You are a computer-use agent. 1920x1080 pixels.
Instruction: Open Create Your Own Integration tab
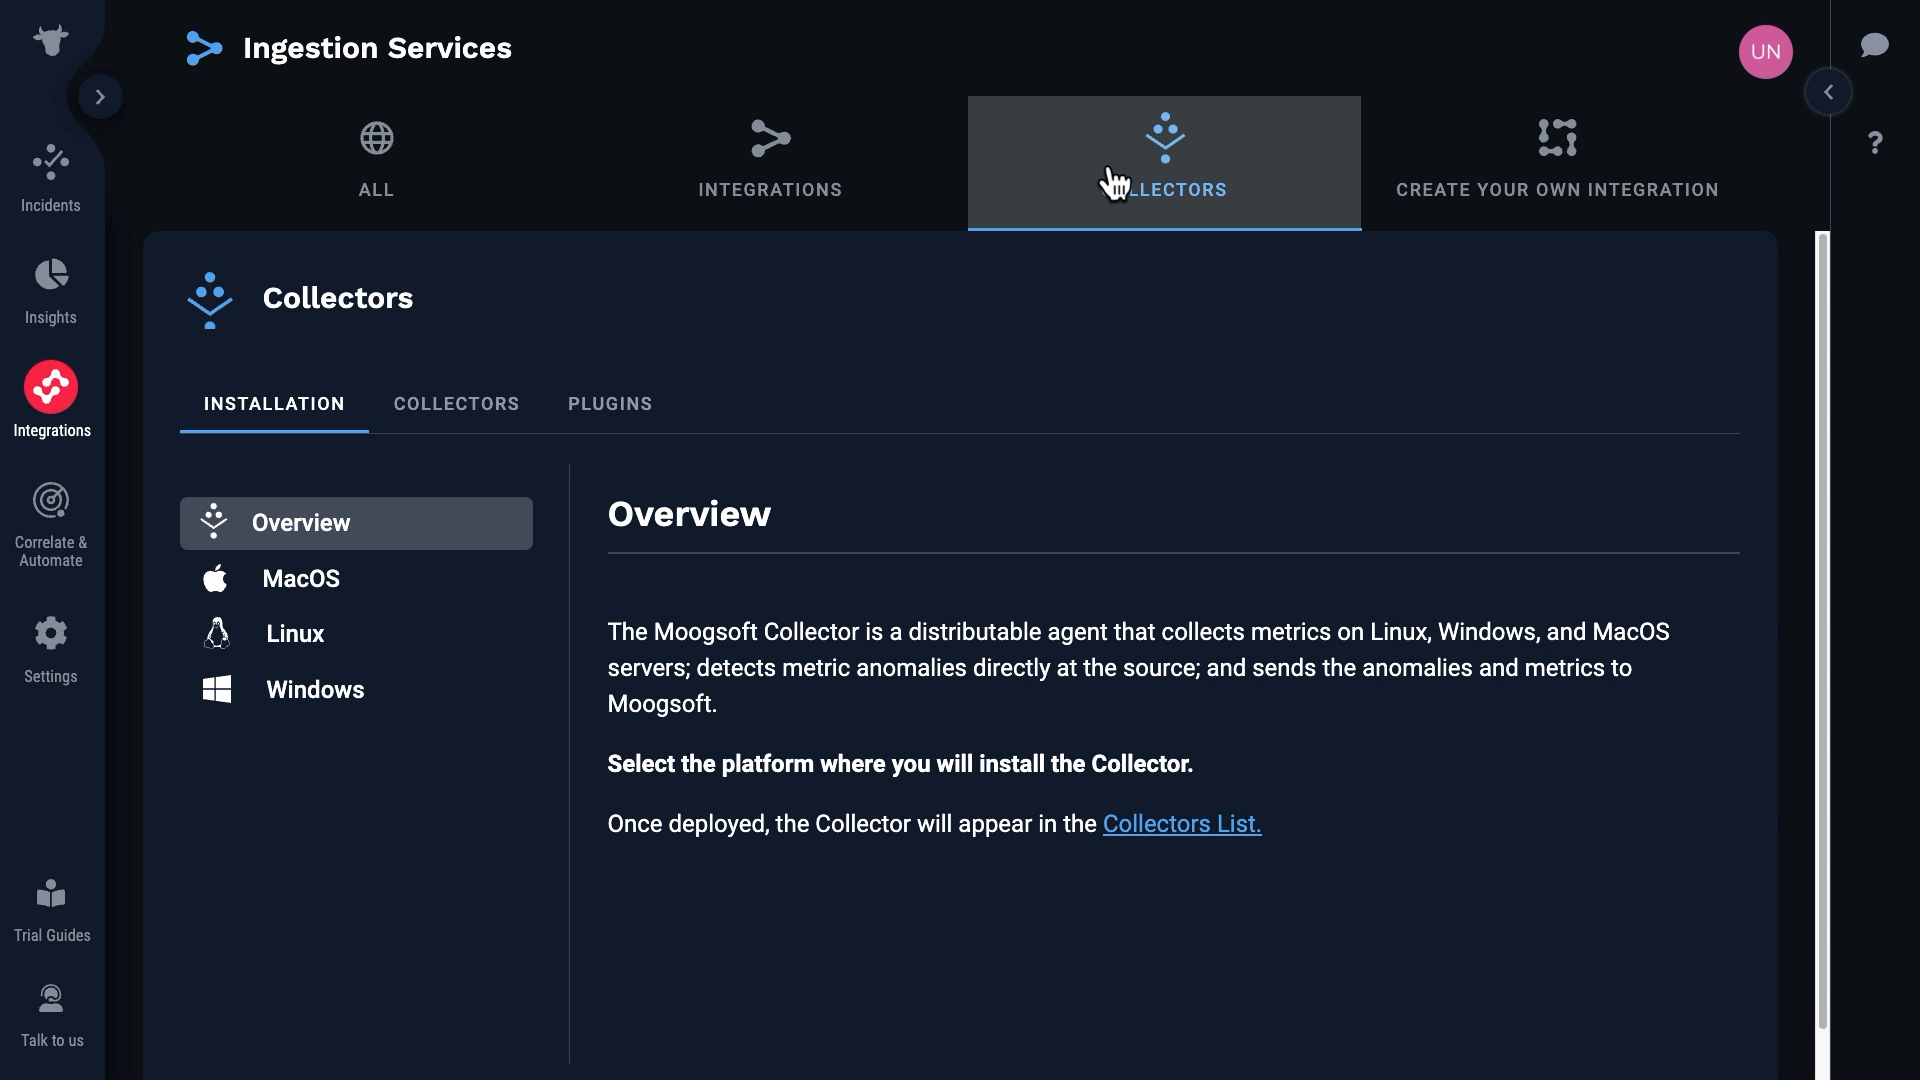click(1557, 162)
